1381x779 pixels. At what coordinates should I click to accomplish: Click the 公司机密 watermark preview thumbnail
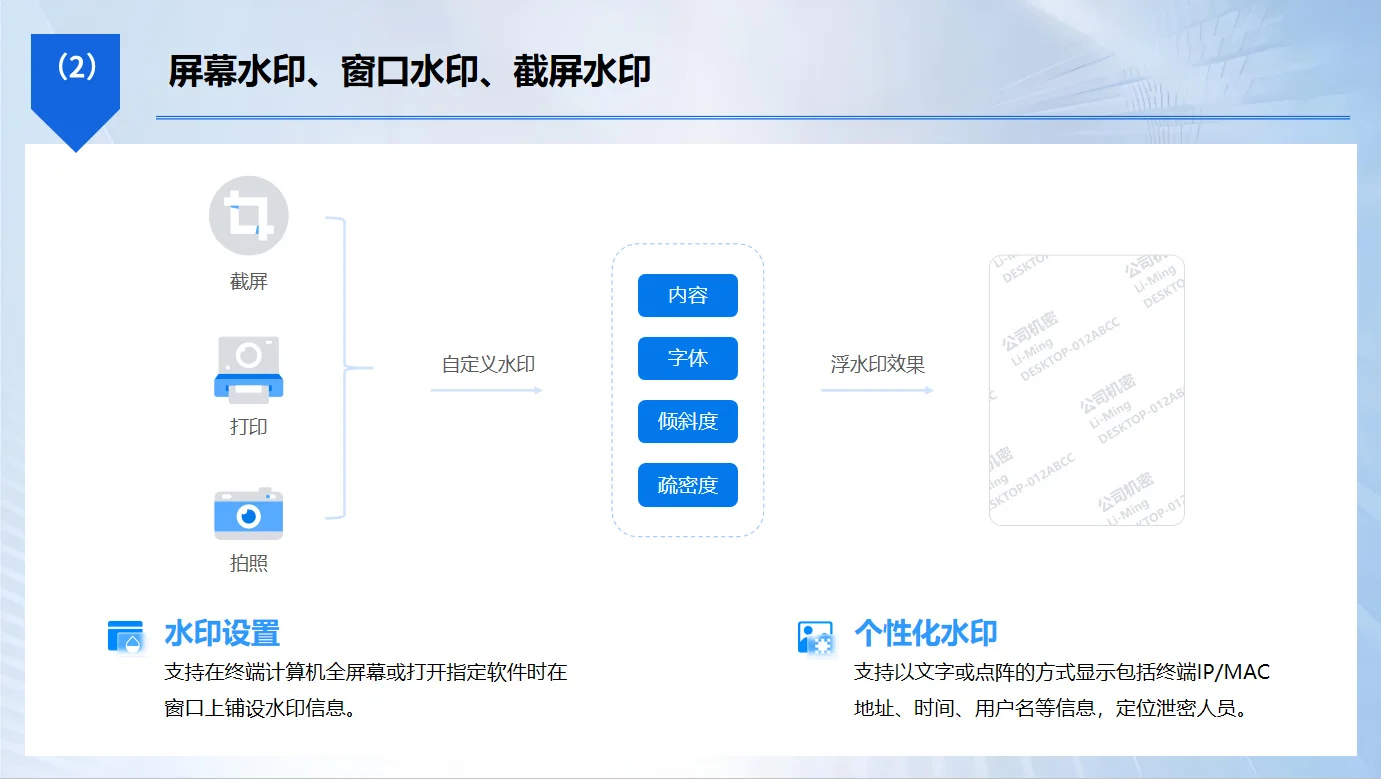[1086, 389]
